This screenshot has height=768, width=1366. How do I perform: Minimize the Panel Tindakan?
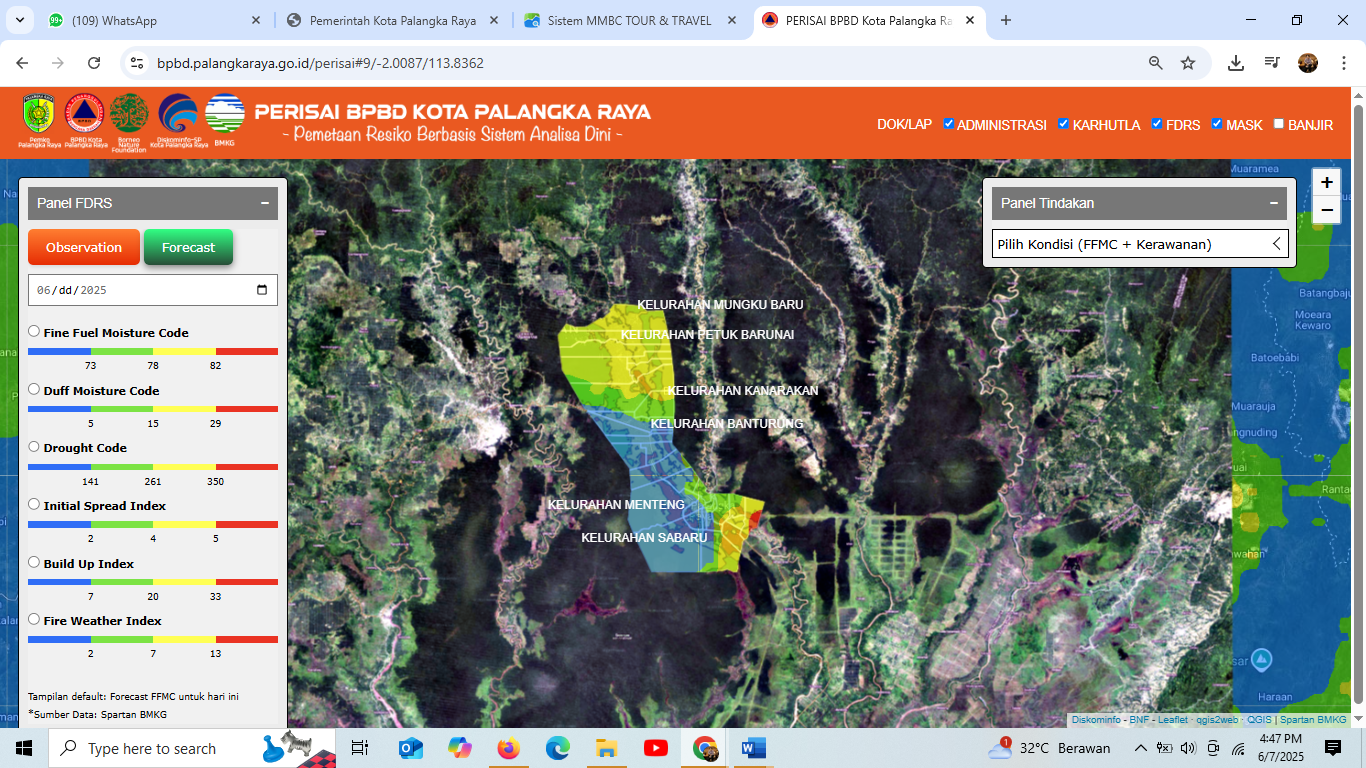[x=1274, y=203]
